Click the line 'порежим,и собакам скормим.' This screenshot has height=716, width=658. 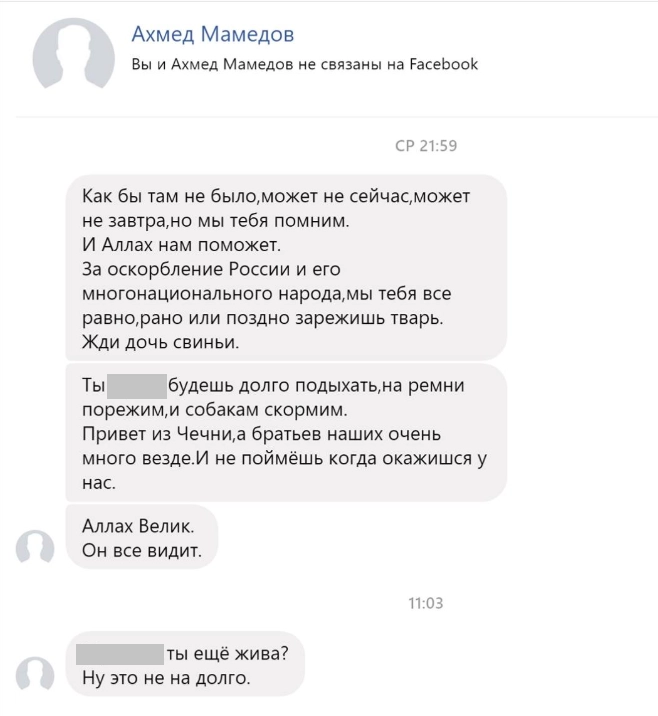215,410
